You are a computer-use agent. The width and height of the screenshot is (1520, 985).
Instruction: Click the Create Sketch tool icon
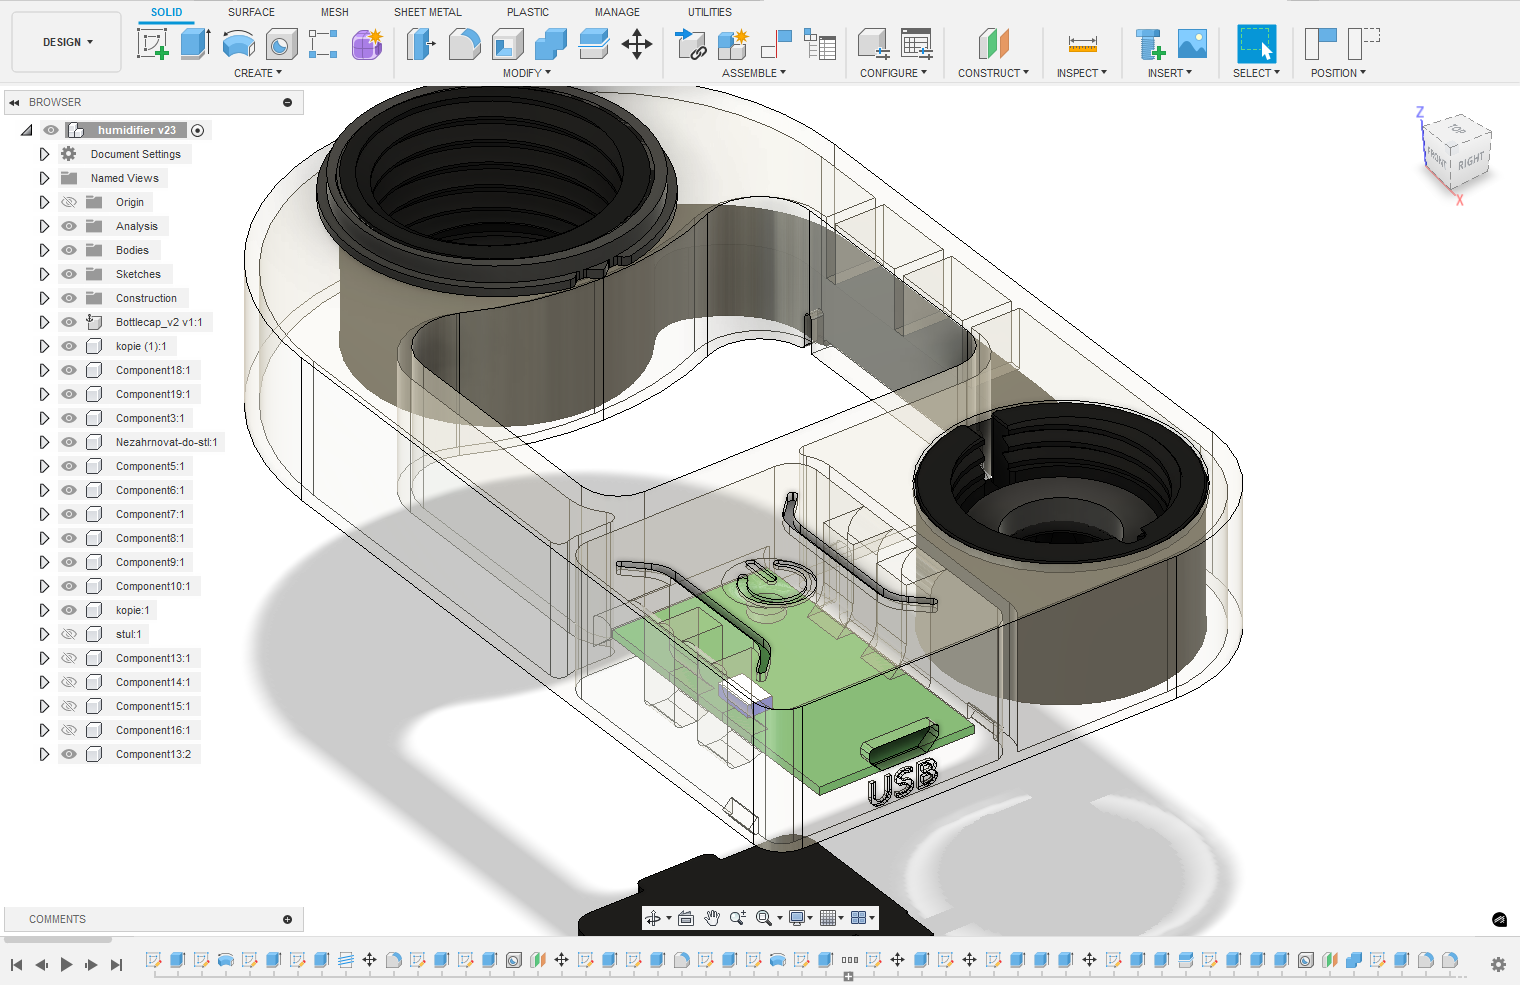(152, 44)
